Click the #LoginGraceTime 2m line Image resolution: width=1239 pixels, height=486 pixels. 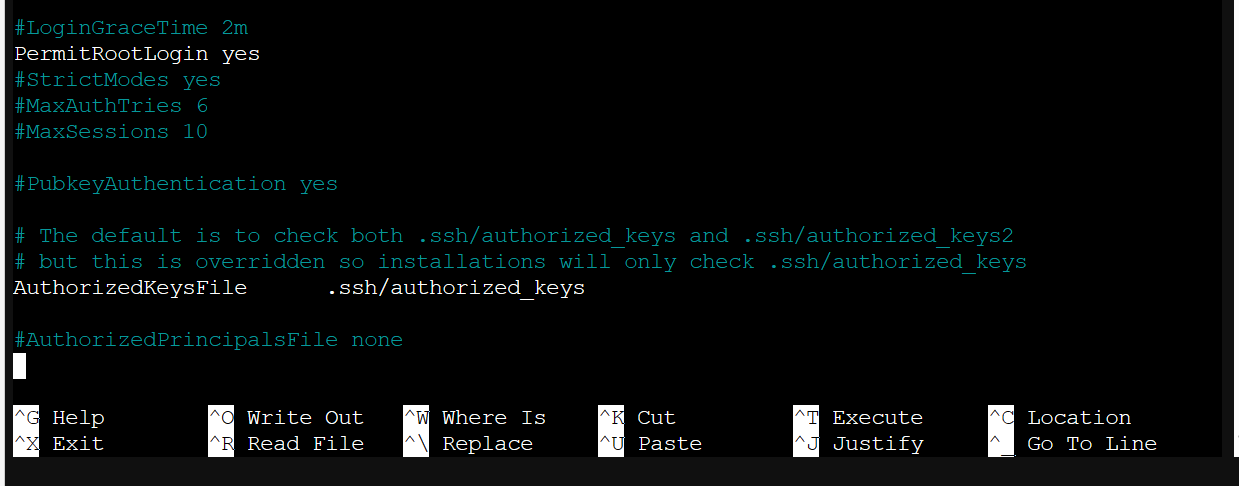tap(131, 28)
